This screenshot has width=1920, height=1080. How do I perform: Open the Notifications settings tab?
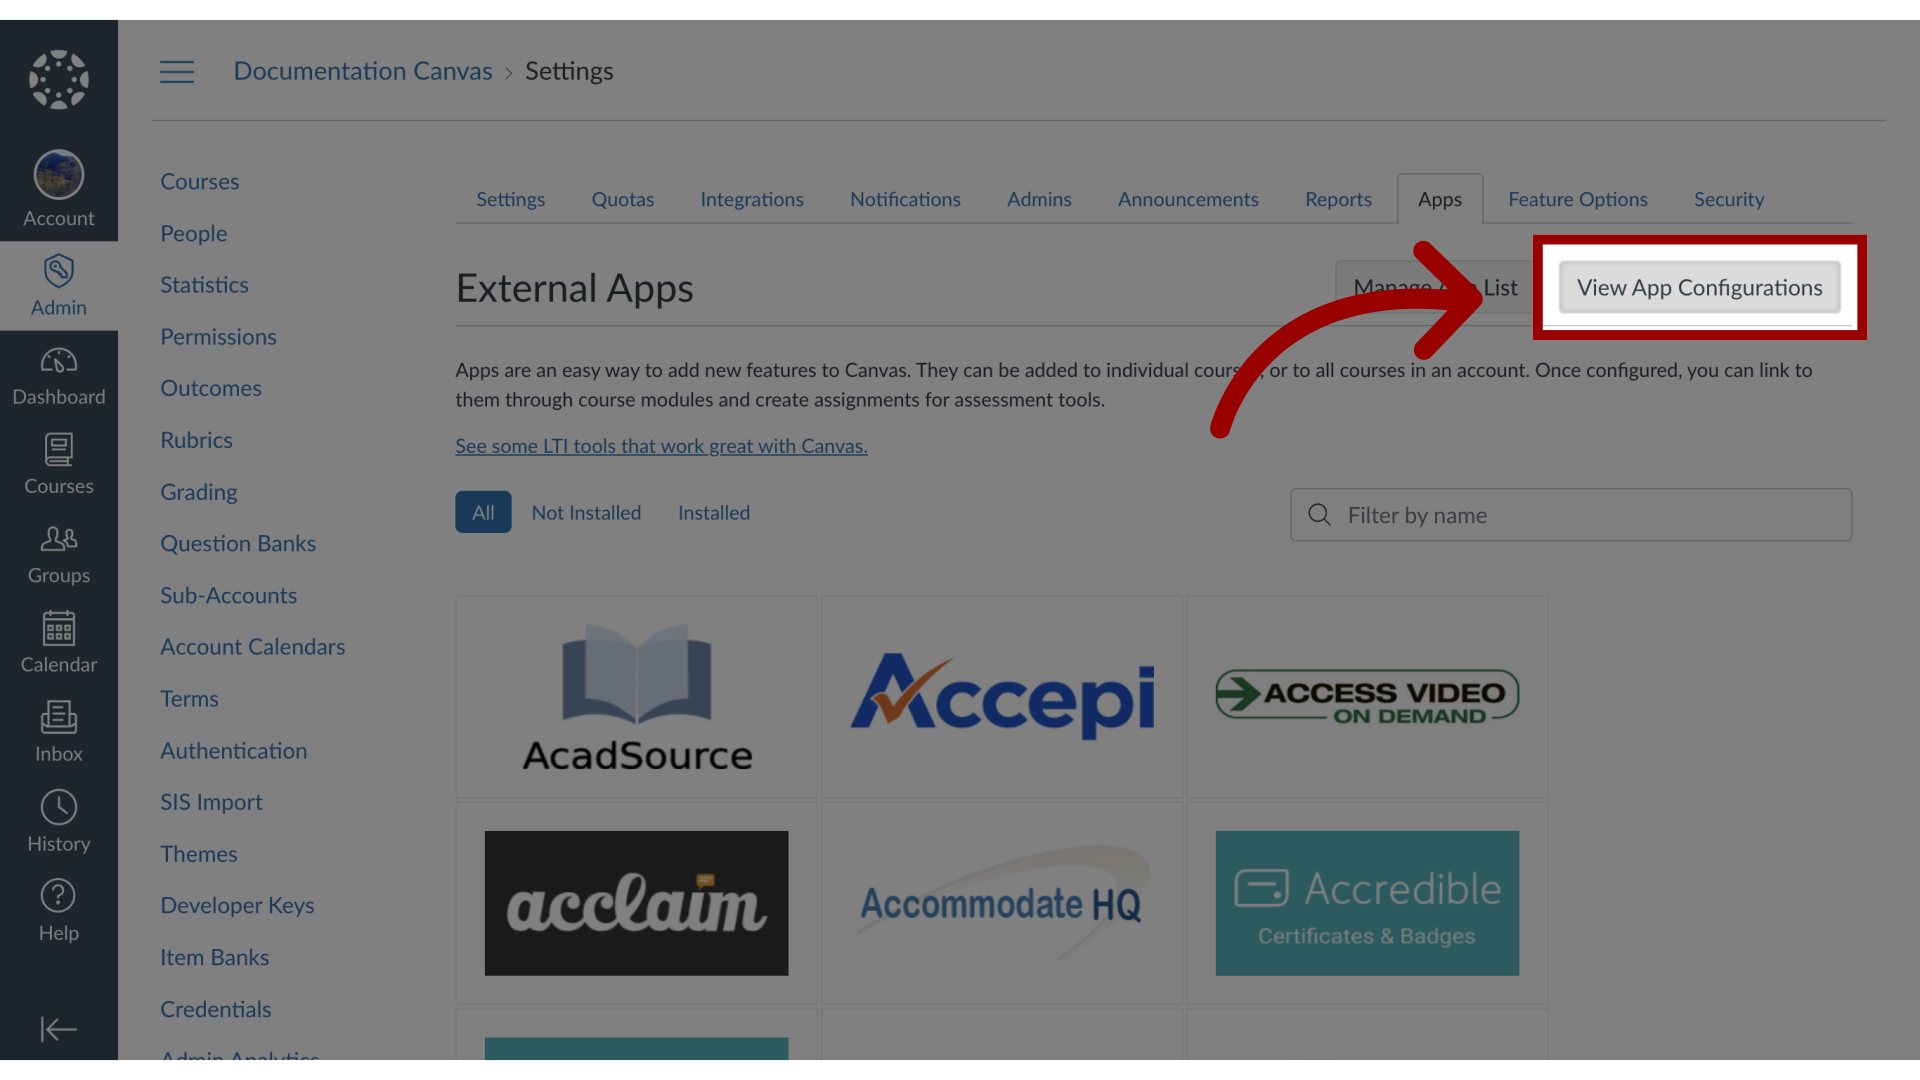pos(905,199)
